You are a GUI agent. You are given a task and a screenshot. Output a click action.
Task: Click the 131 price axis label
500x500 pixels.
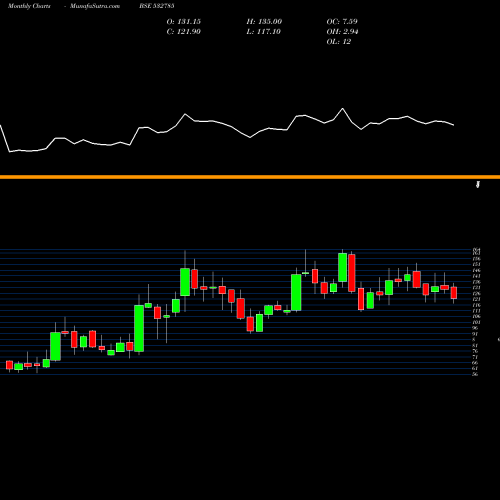tap(476, 287)
